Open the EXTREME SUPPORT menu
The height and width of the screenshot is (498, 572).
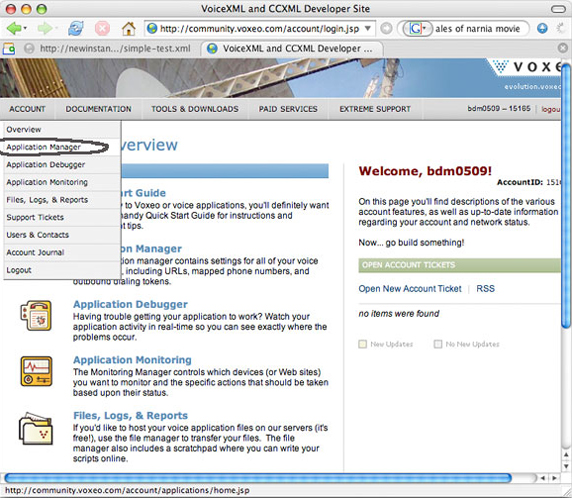(375, 109)
